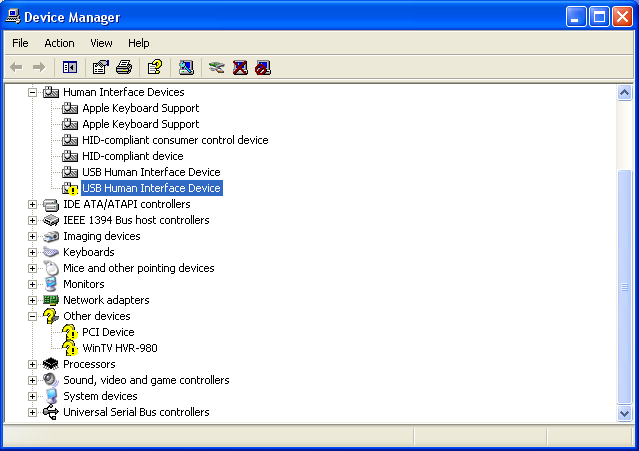The height and width of the screenshot is (451, 639).
Task: Expand the IDE ATA/ATAPI controllers node
Action: pyautogui.click(x=32, y=205)
